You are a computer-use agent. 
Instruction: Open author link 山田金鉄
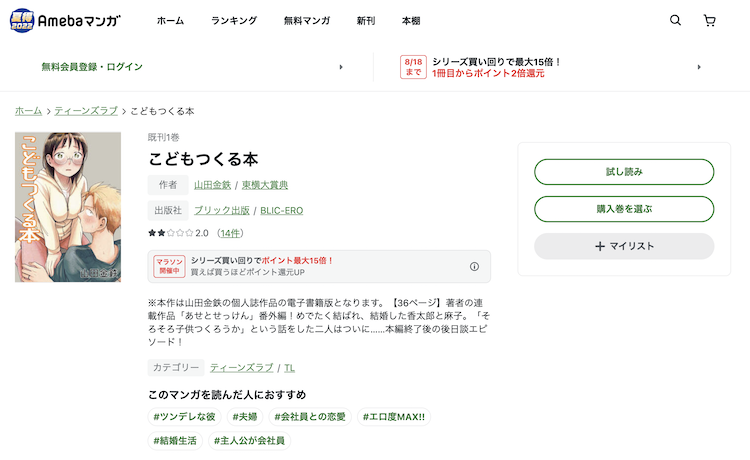(212, 185)
